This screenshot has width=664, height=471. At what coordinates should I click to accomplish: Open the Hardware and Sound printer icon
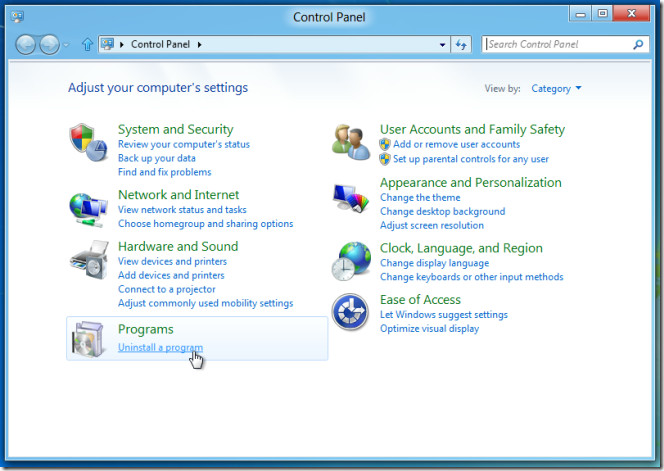coord(89,260)
